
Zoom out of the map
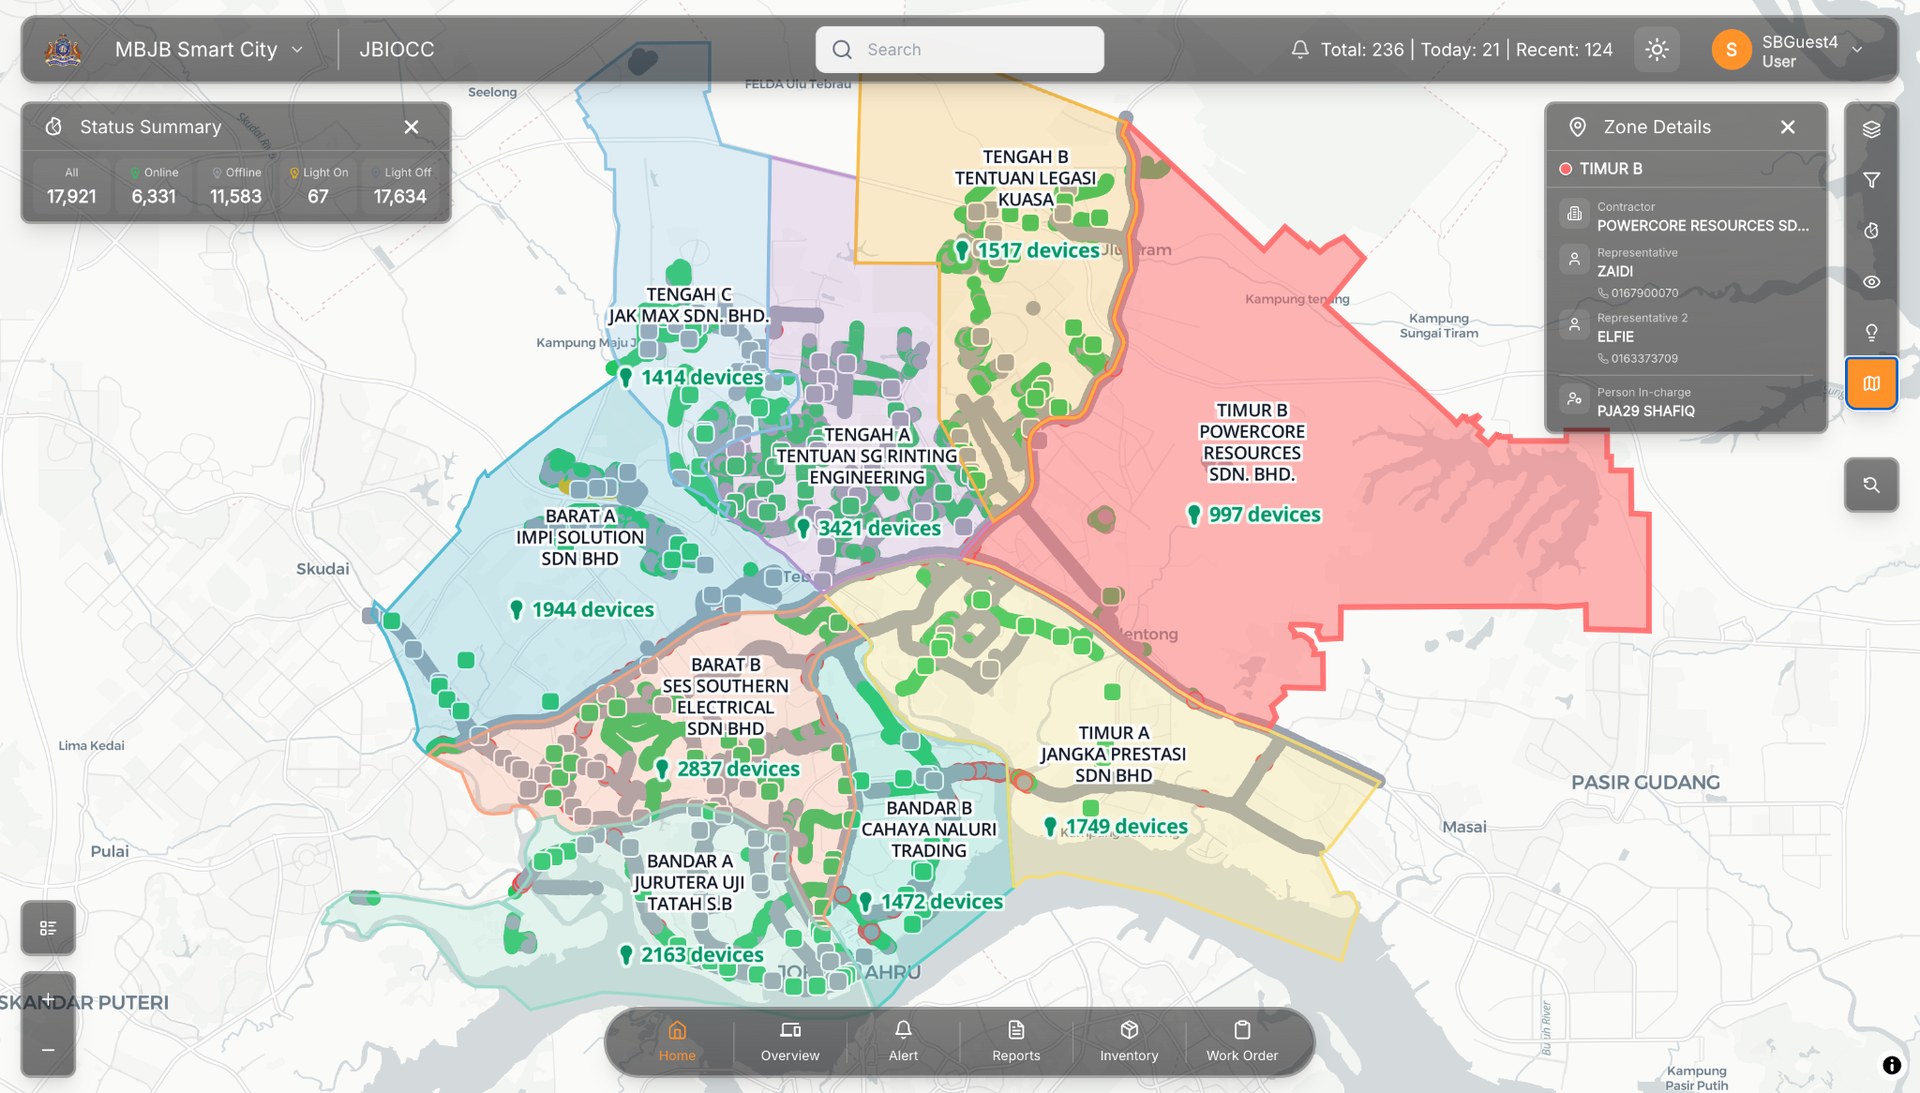pos(48,1050)
